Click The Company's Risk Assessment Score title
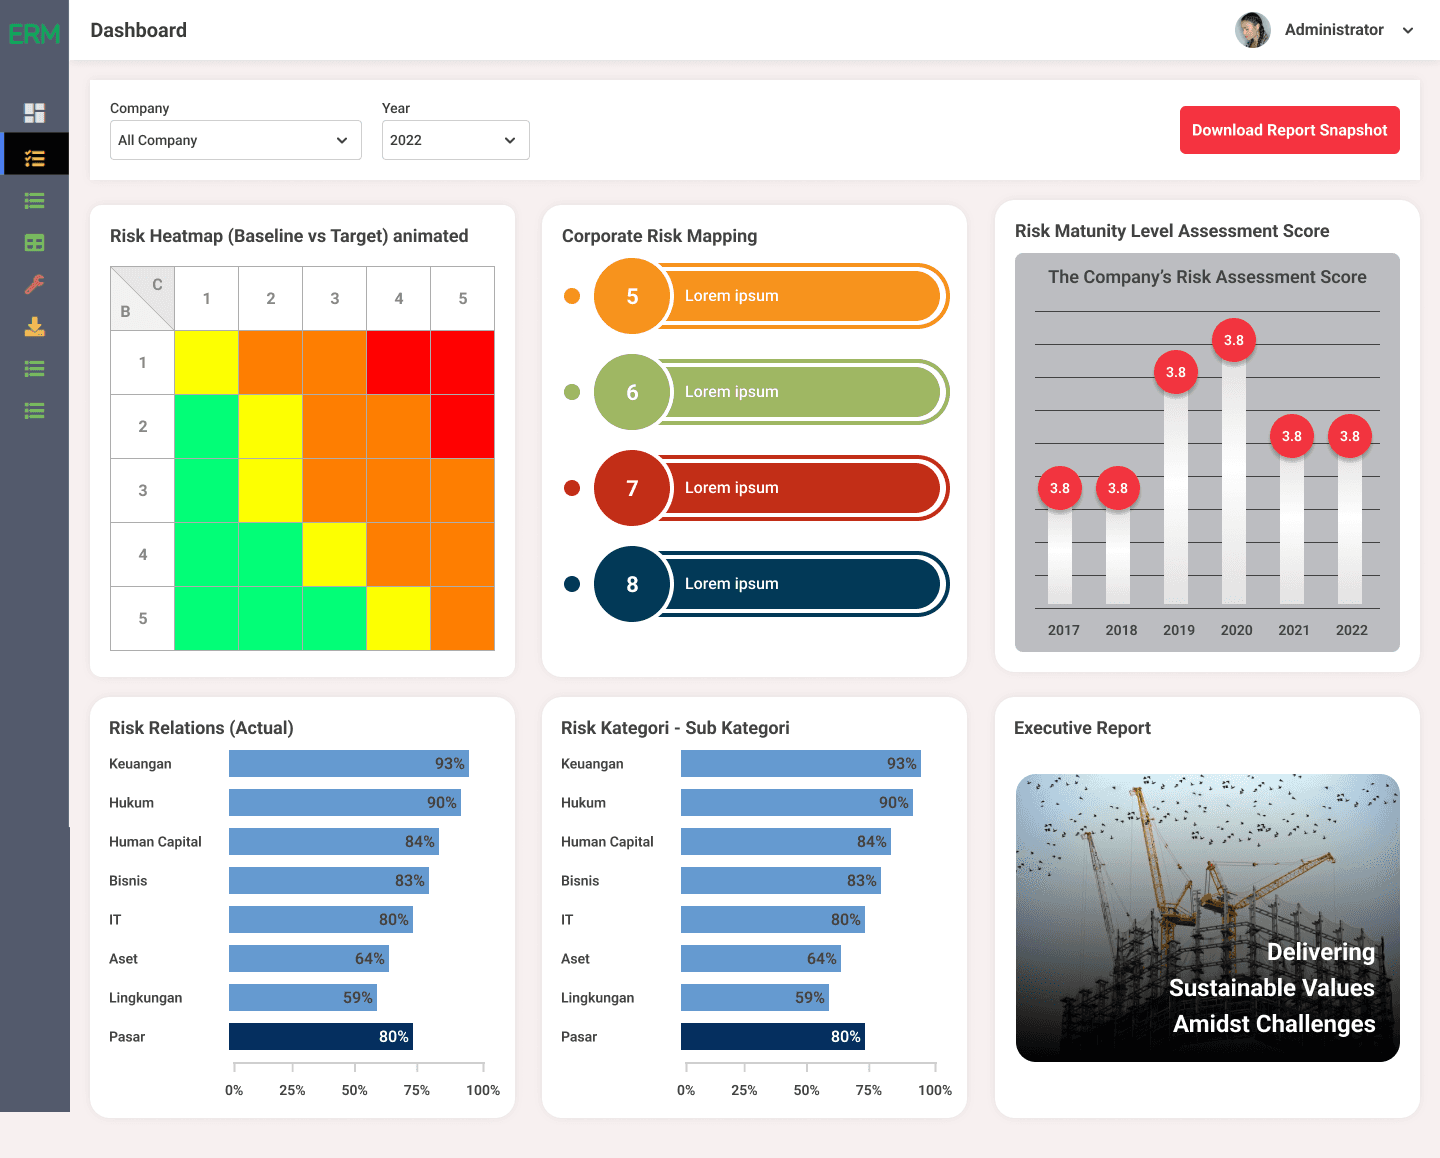Screen dimensions: 1440x1158 click(1207, 277)
